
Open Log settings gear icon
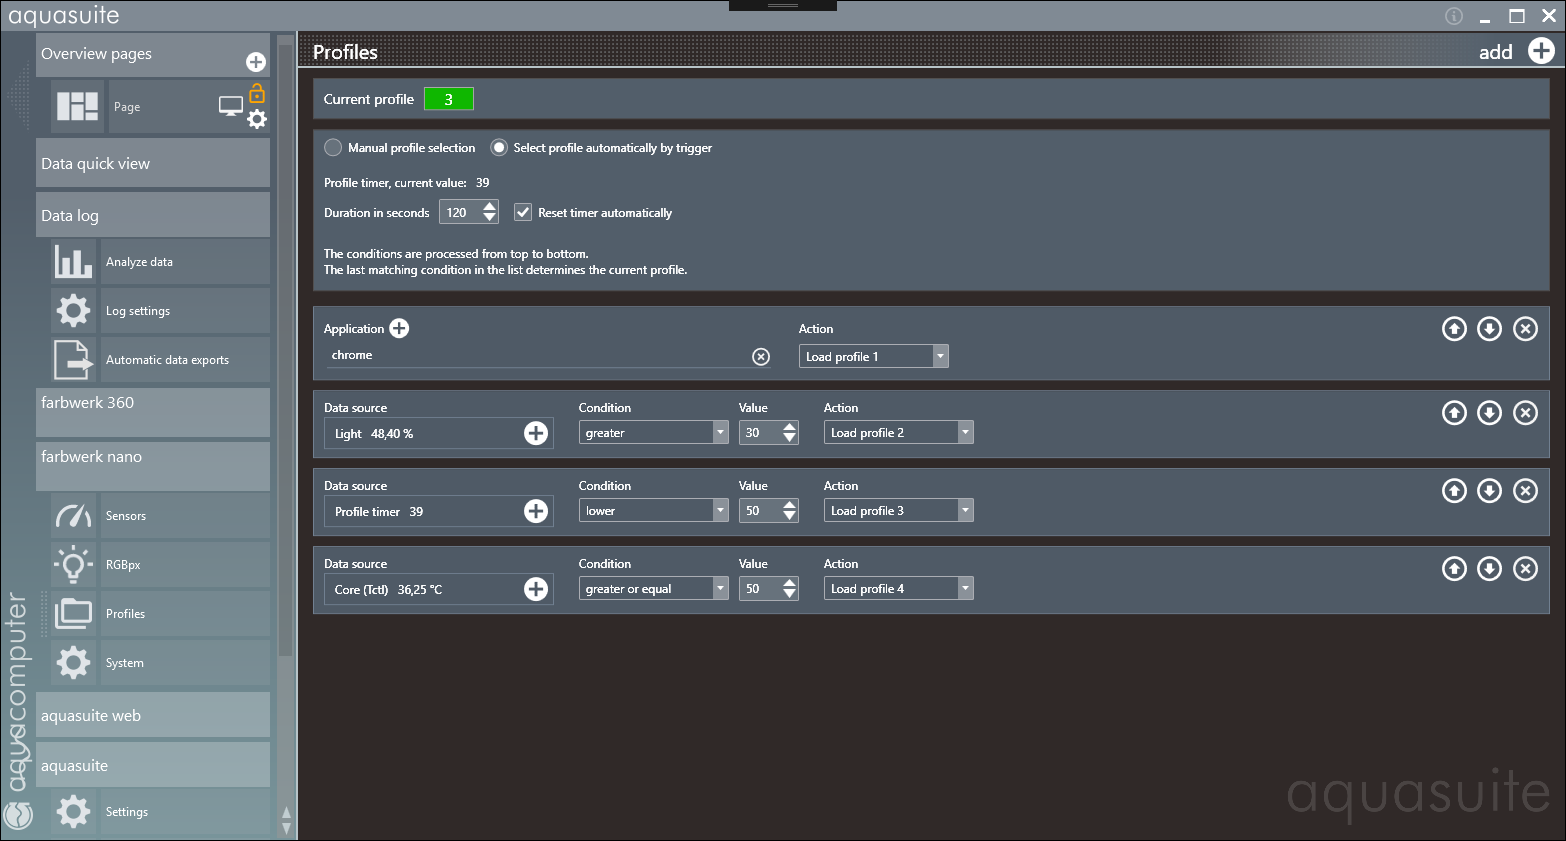point(73,311)
